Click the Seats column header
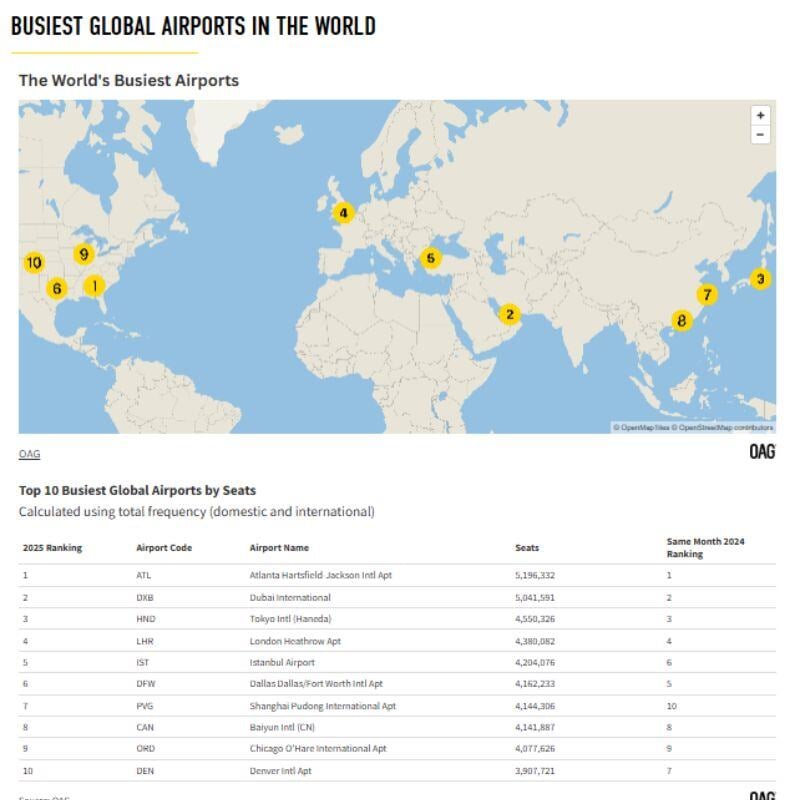 click(x=527, y=548)
